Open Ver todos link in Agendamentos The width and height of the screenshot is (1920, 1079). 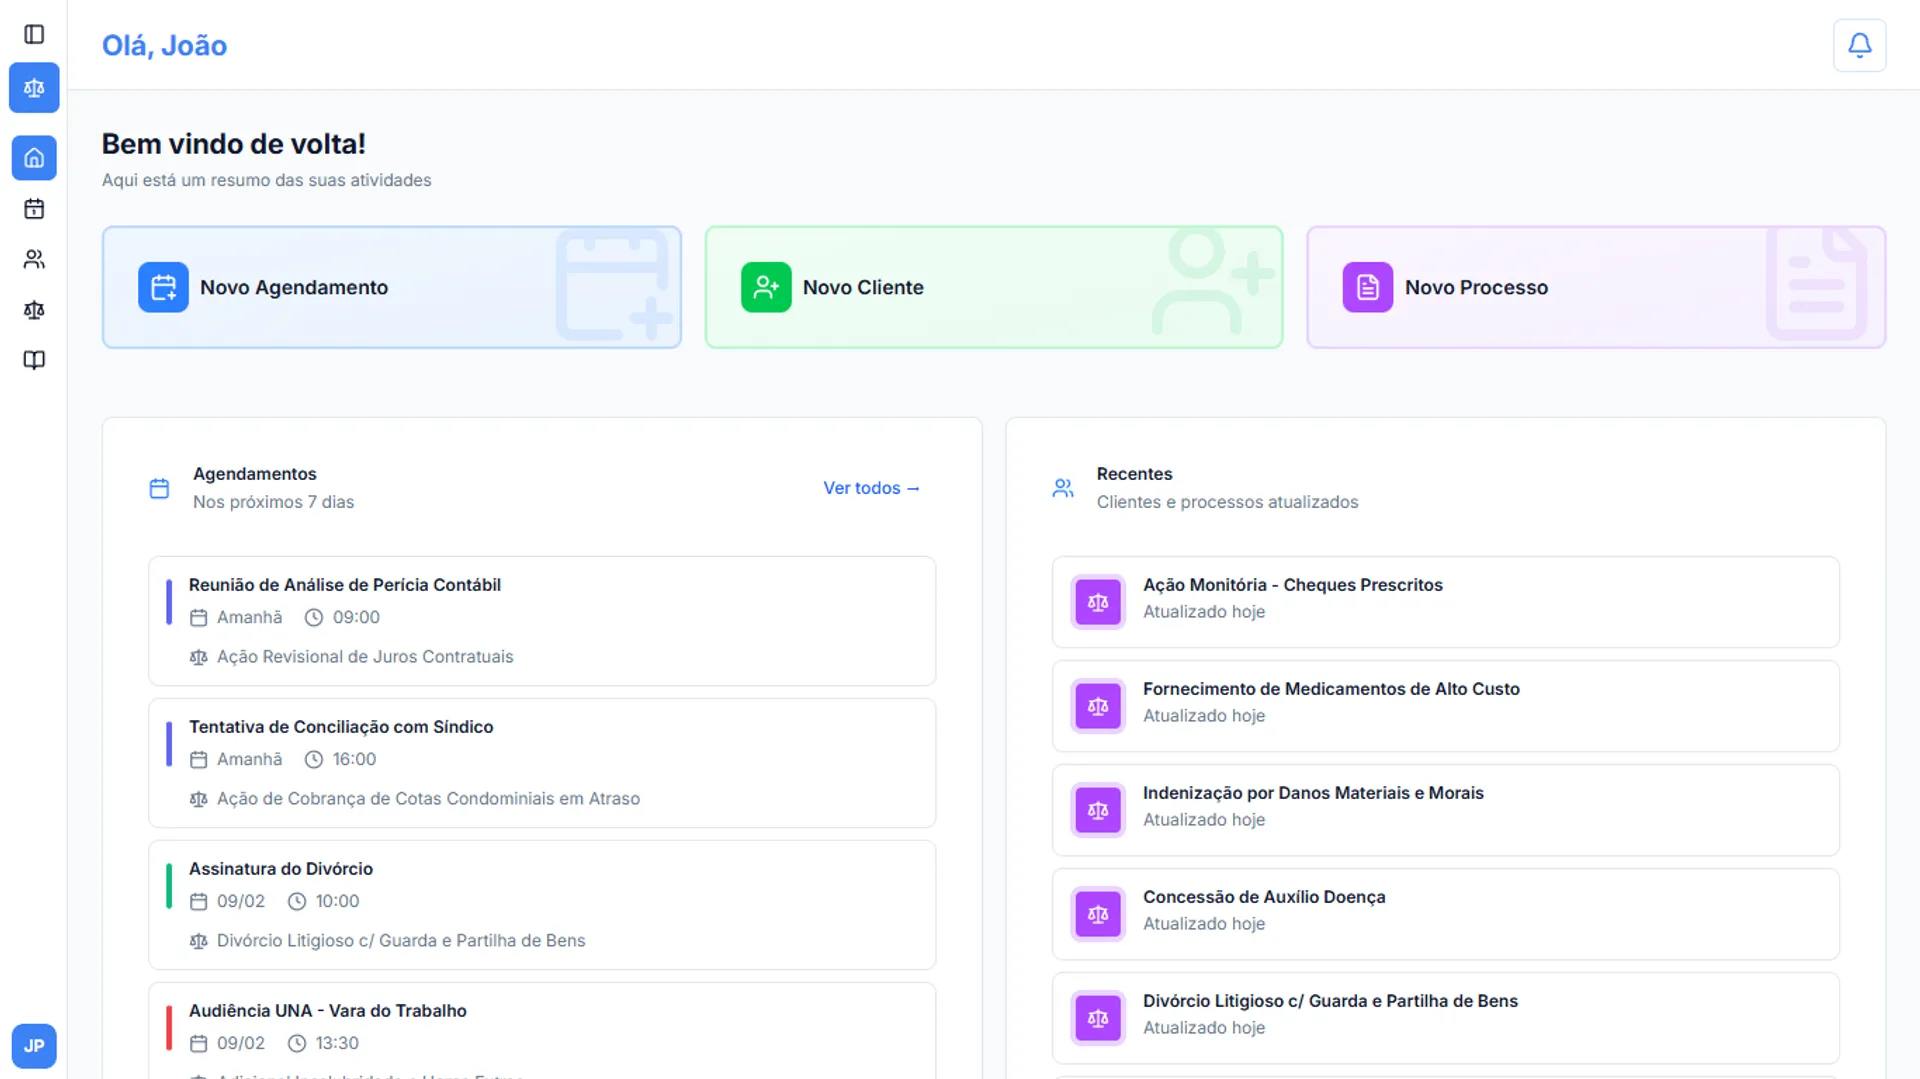coord(870,488)
